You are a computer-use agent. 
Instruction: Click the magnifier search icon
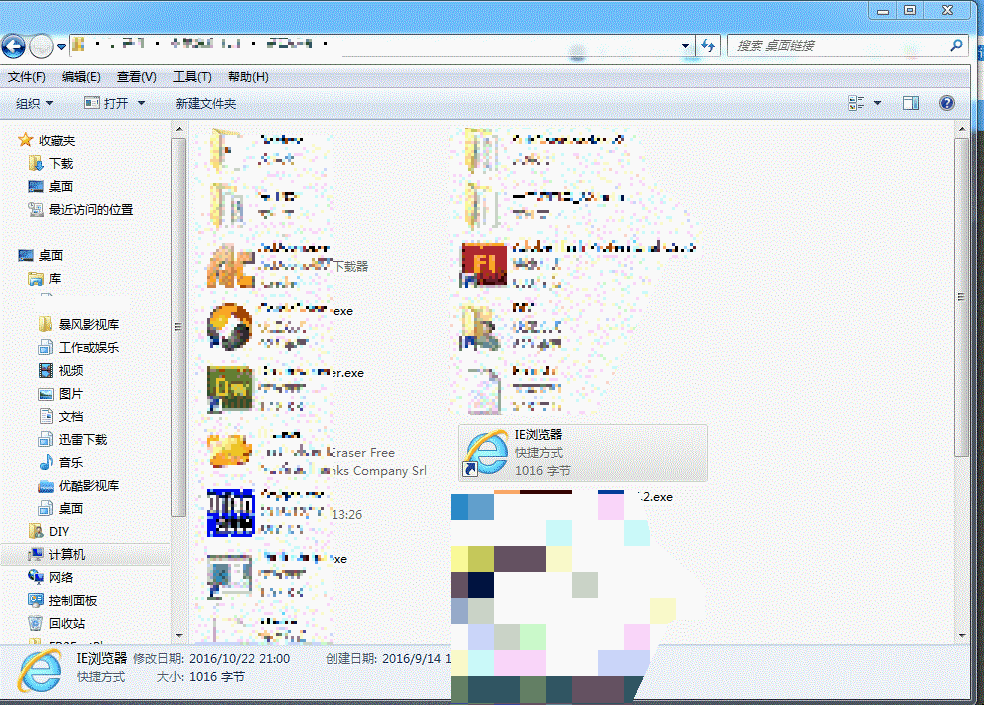(x=956, y=45)
